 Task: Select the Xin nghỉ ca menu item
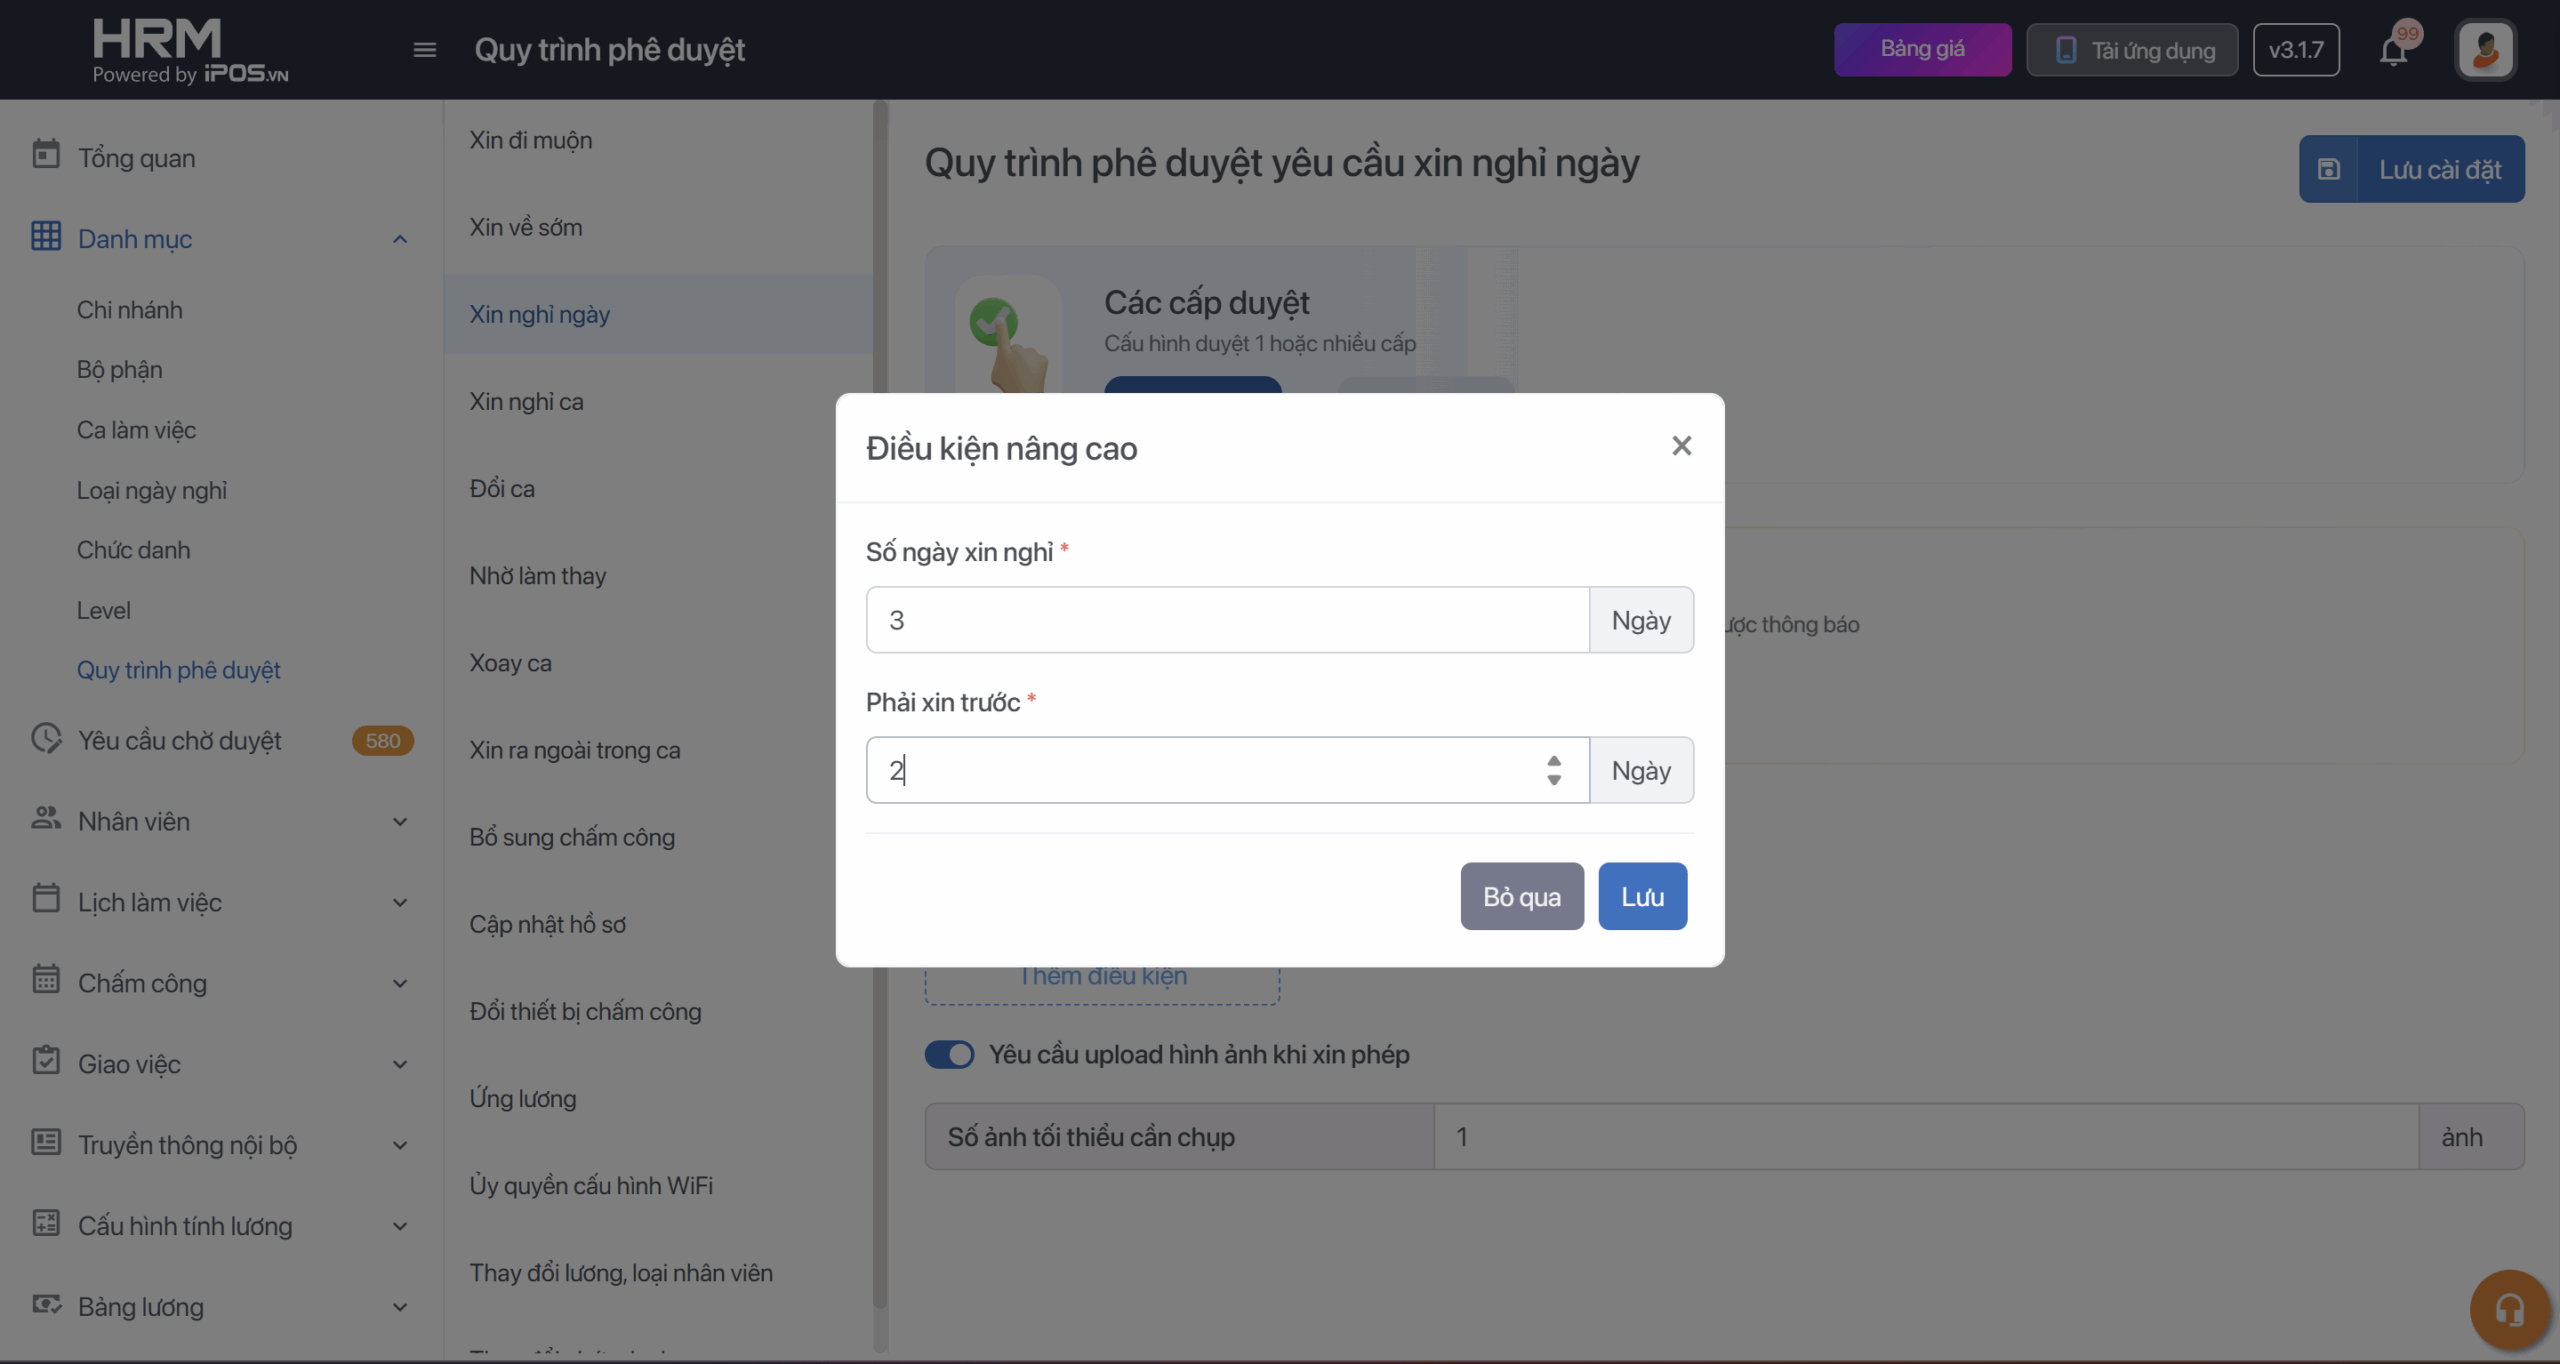click(527, 401)
